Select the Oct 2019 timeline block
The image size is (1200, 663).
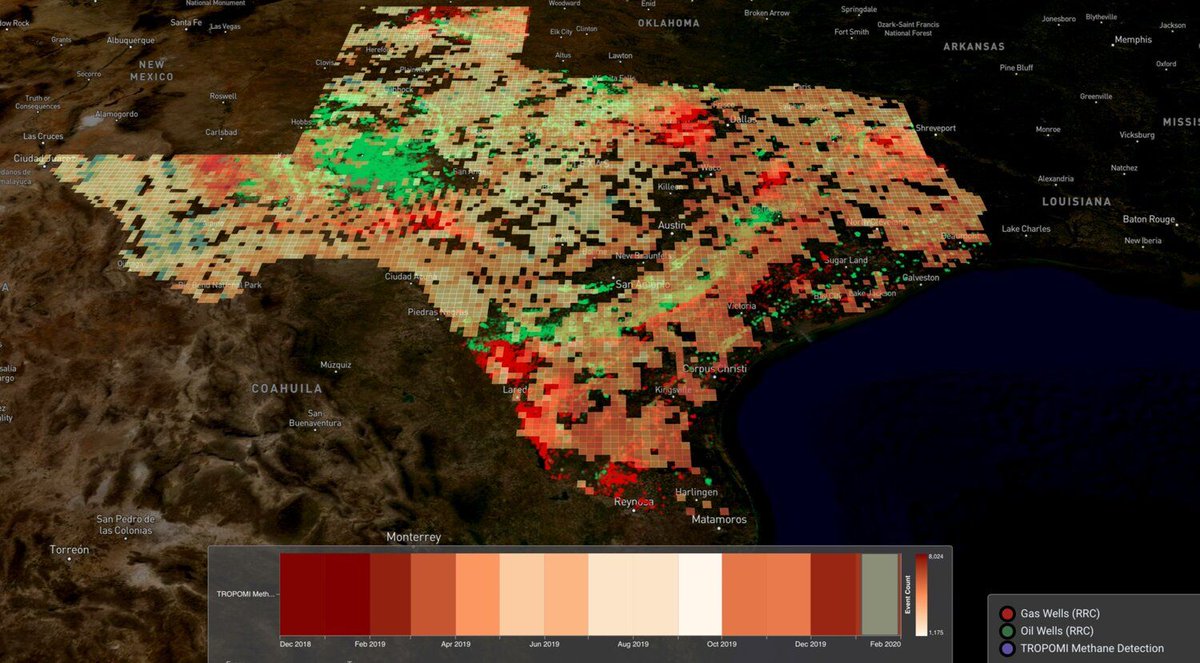click(x=744, y=595)
